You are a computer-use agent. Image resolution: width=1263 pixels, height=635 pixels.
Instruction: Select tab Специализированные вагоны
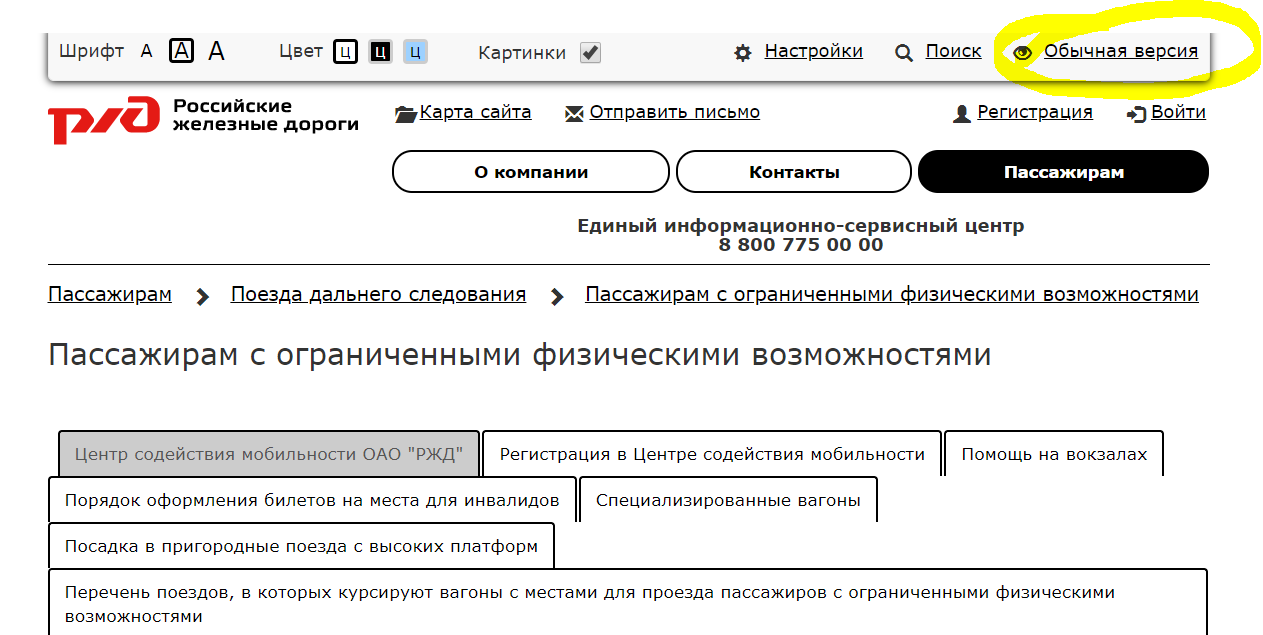(728, 500)
